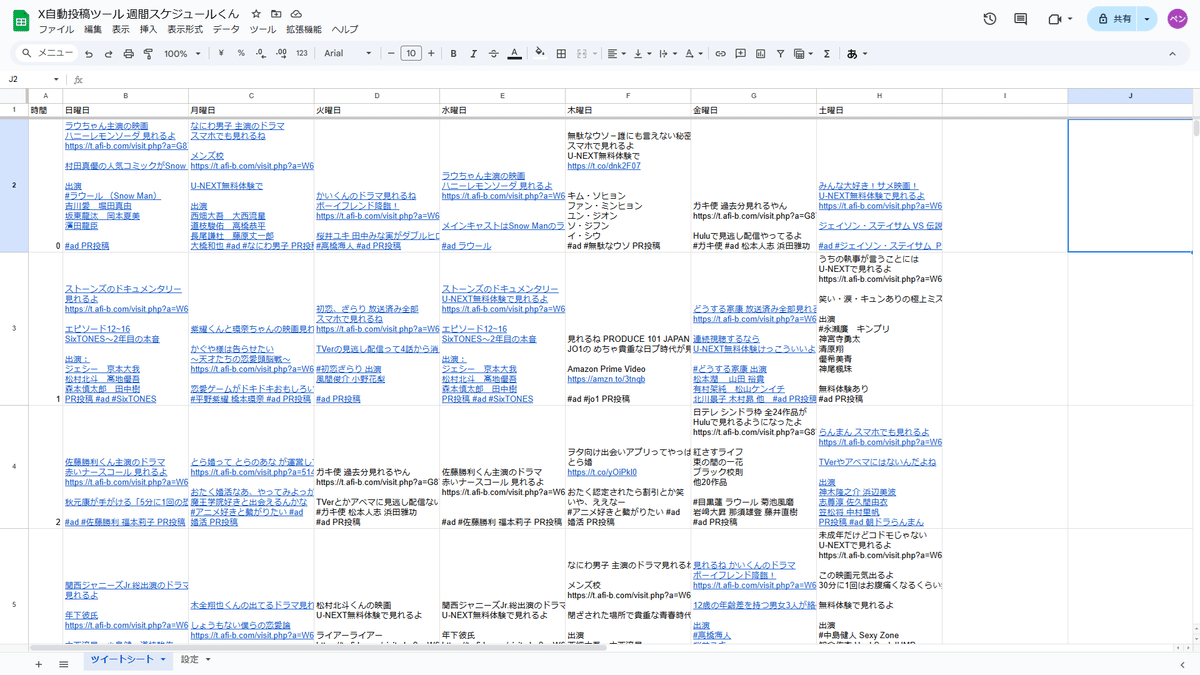
Task: Redo the last action
Action: (109, 53)
